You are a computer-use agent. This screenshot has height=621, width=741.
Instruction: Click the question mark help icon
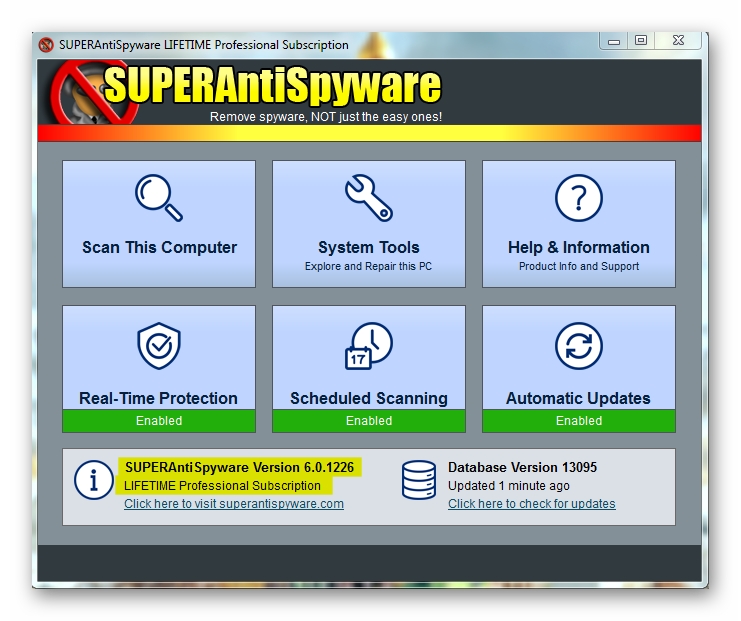point(578,198)
